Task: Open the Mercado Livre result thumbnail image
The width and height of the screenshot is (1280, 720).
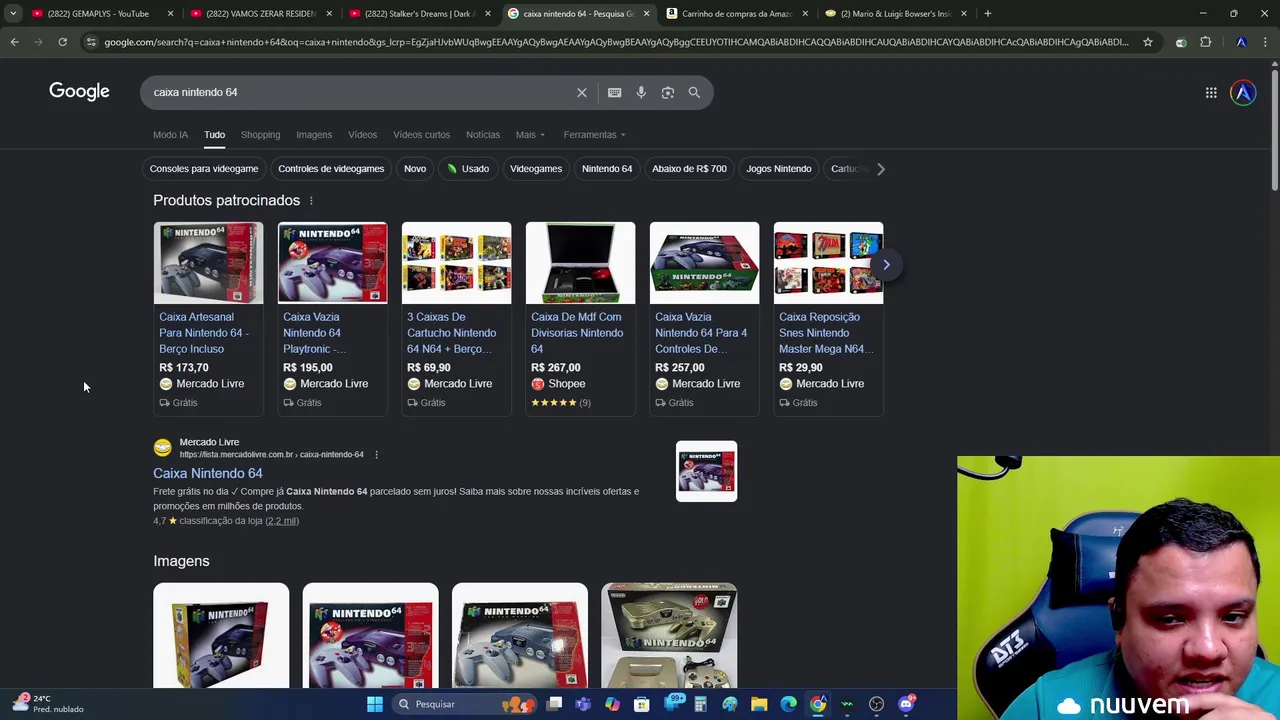Action: tap(706, 471)
